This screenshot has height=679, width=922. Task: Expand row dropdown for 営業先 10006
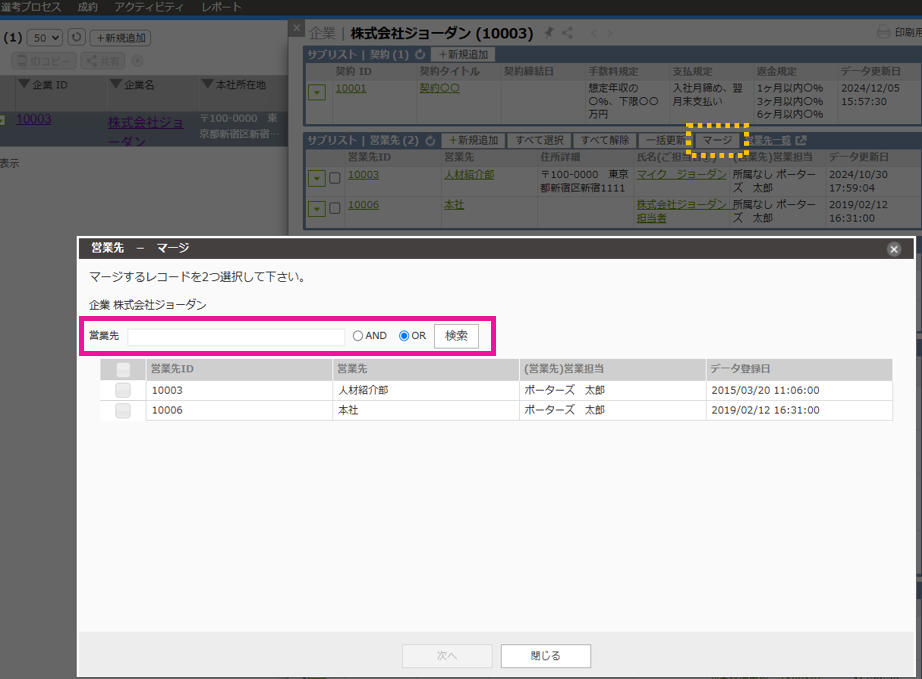pos(317,208)
